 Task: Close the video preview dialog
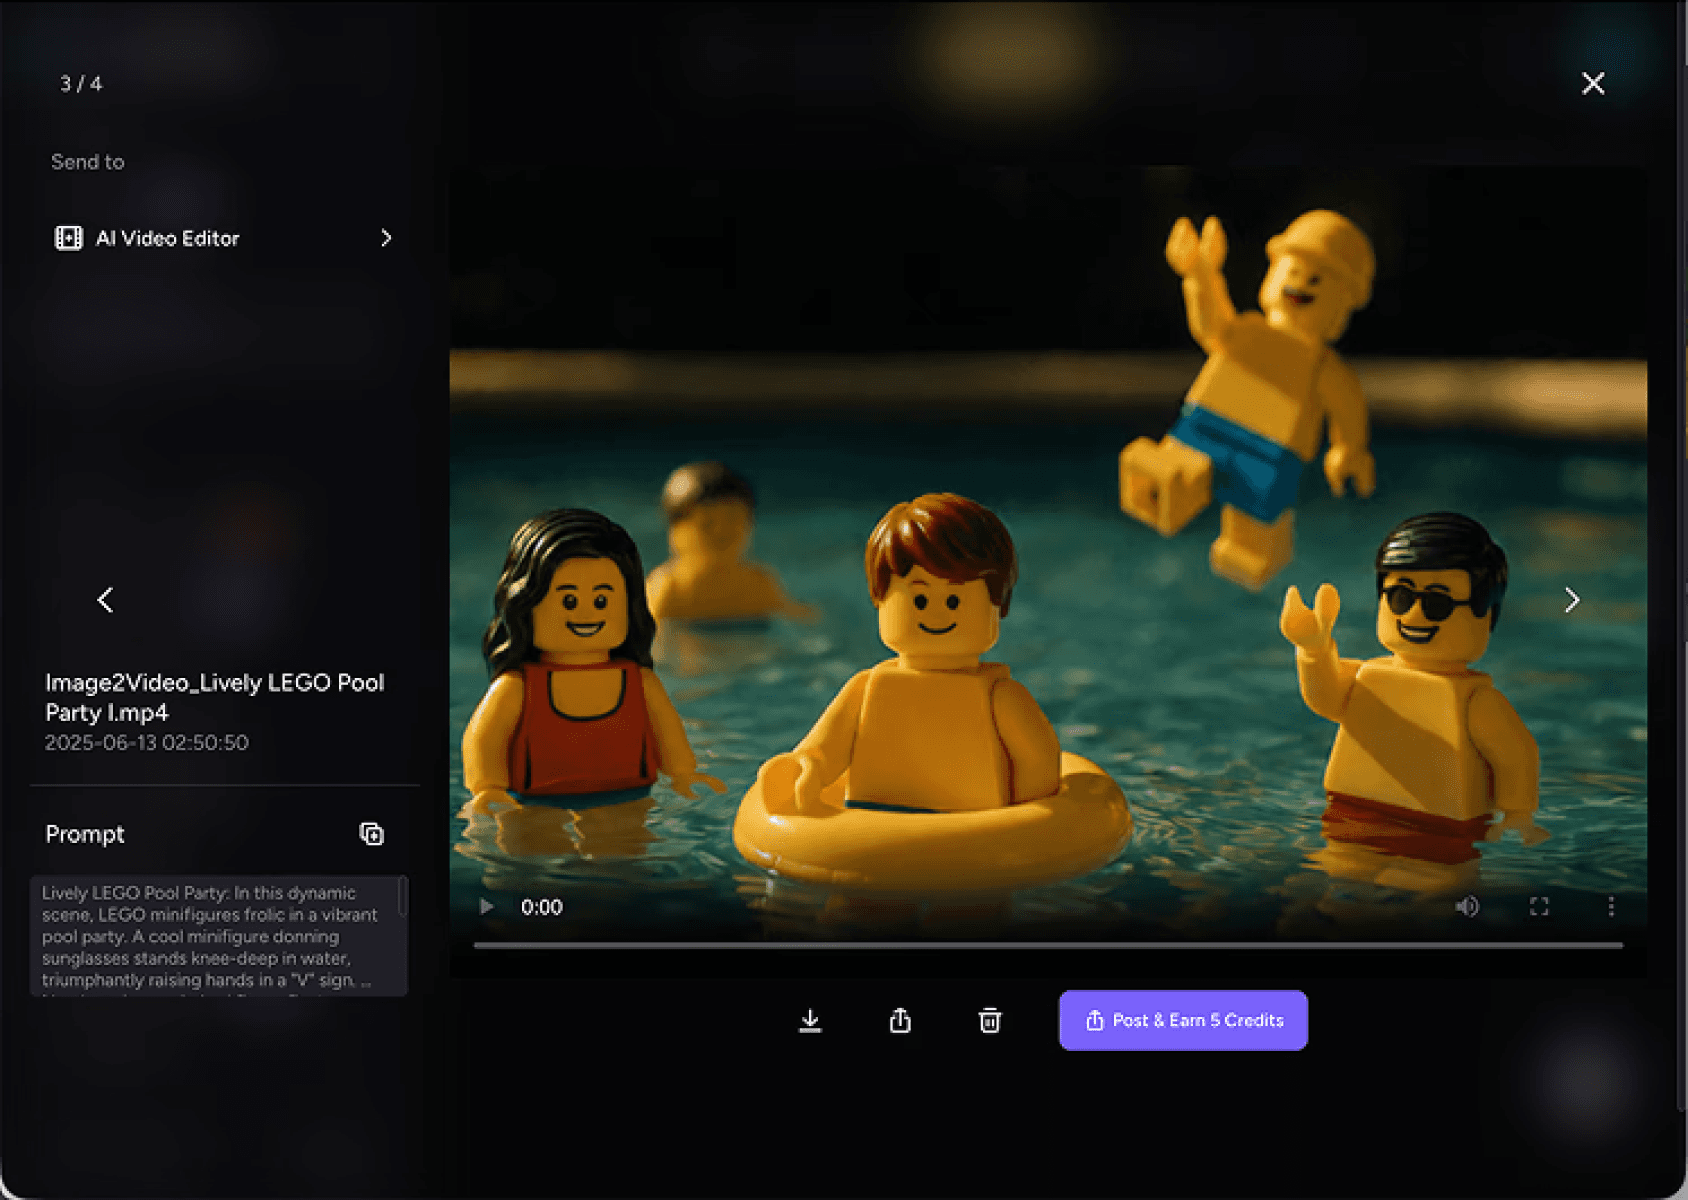point(1593,83)
